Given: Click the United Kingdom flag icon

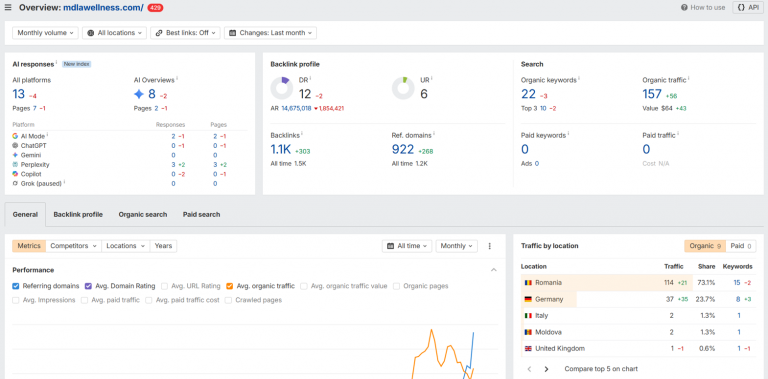Looking at the screenshot, I should coord(528,349).
